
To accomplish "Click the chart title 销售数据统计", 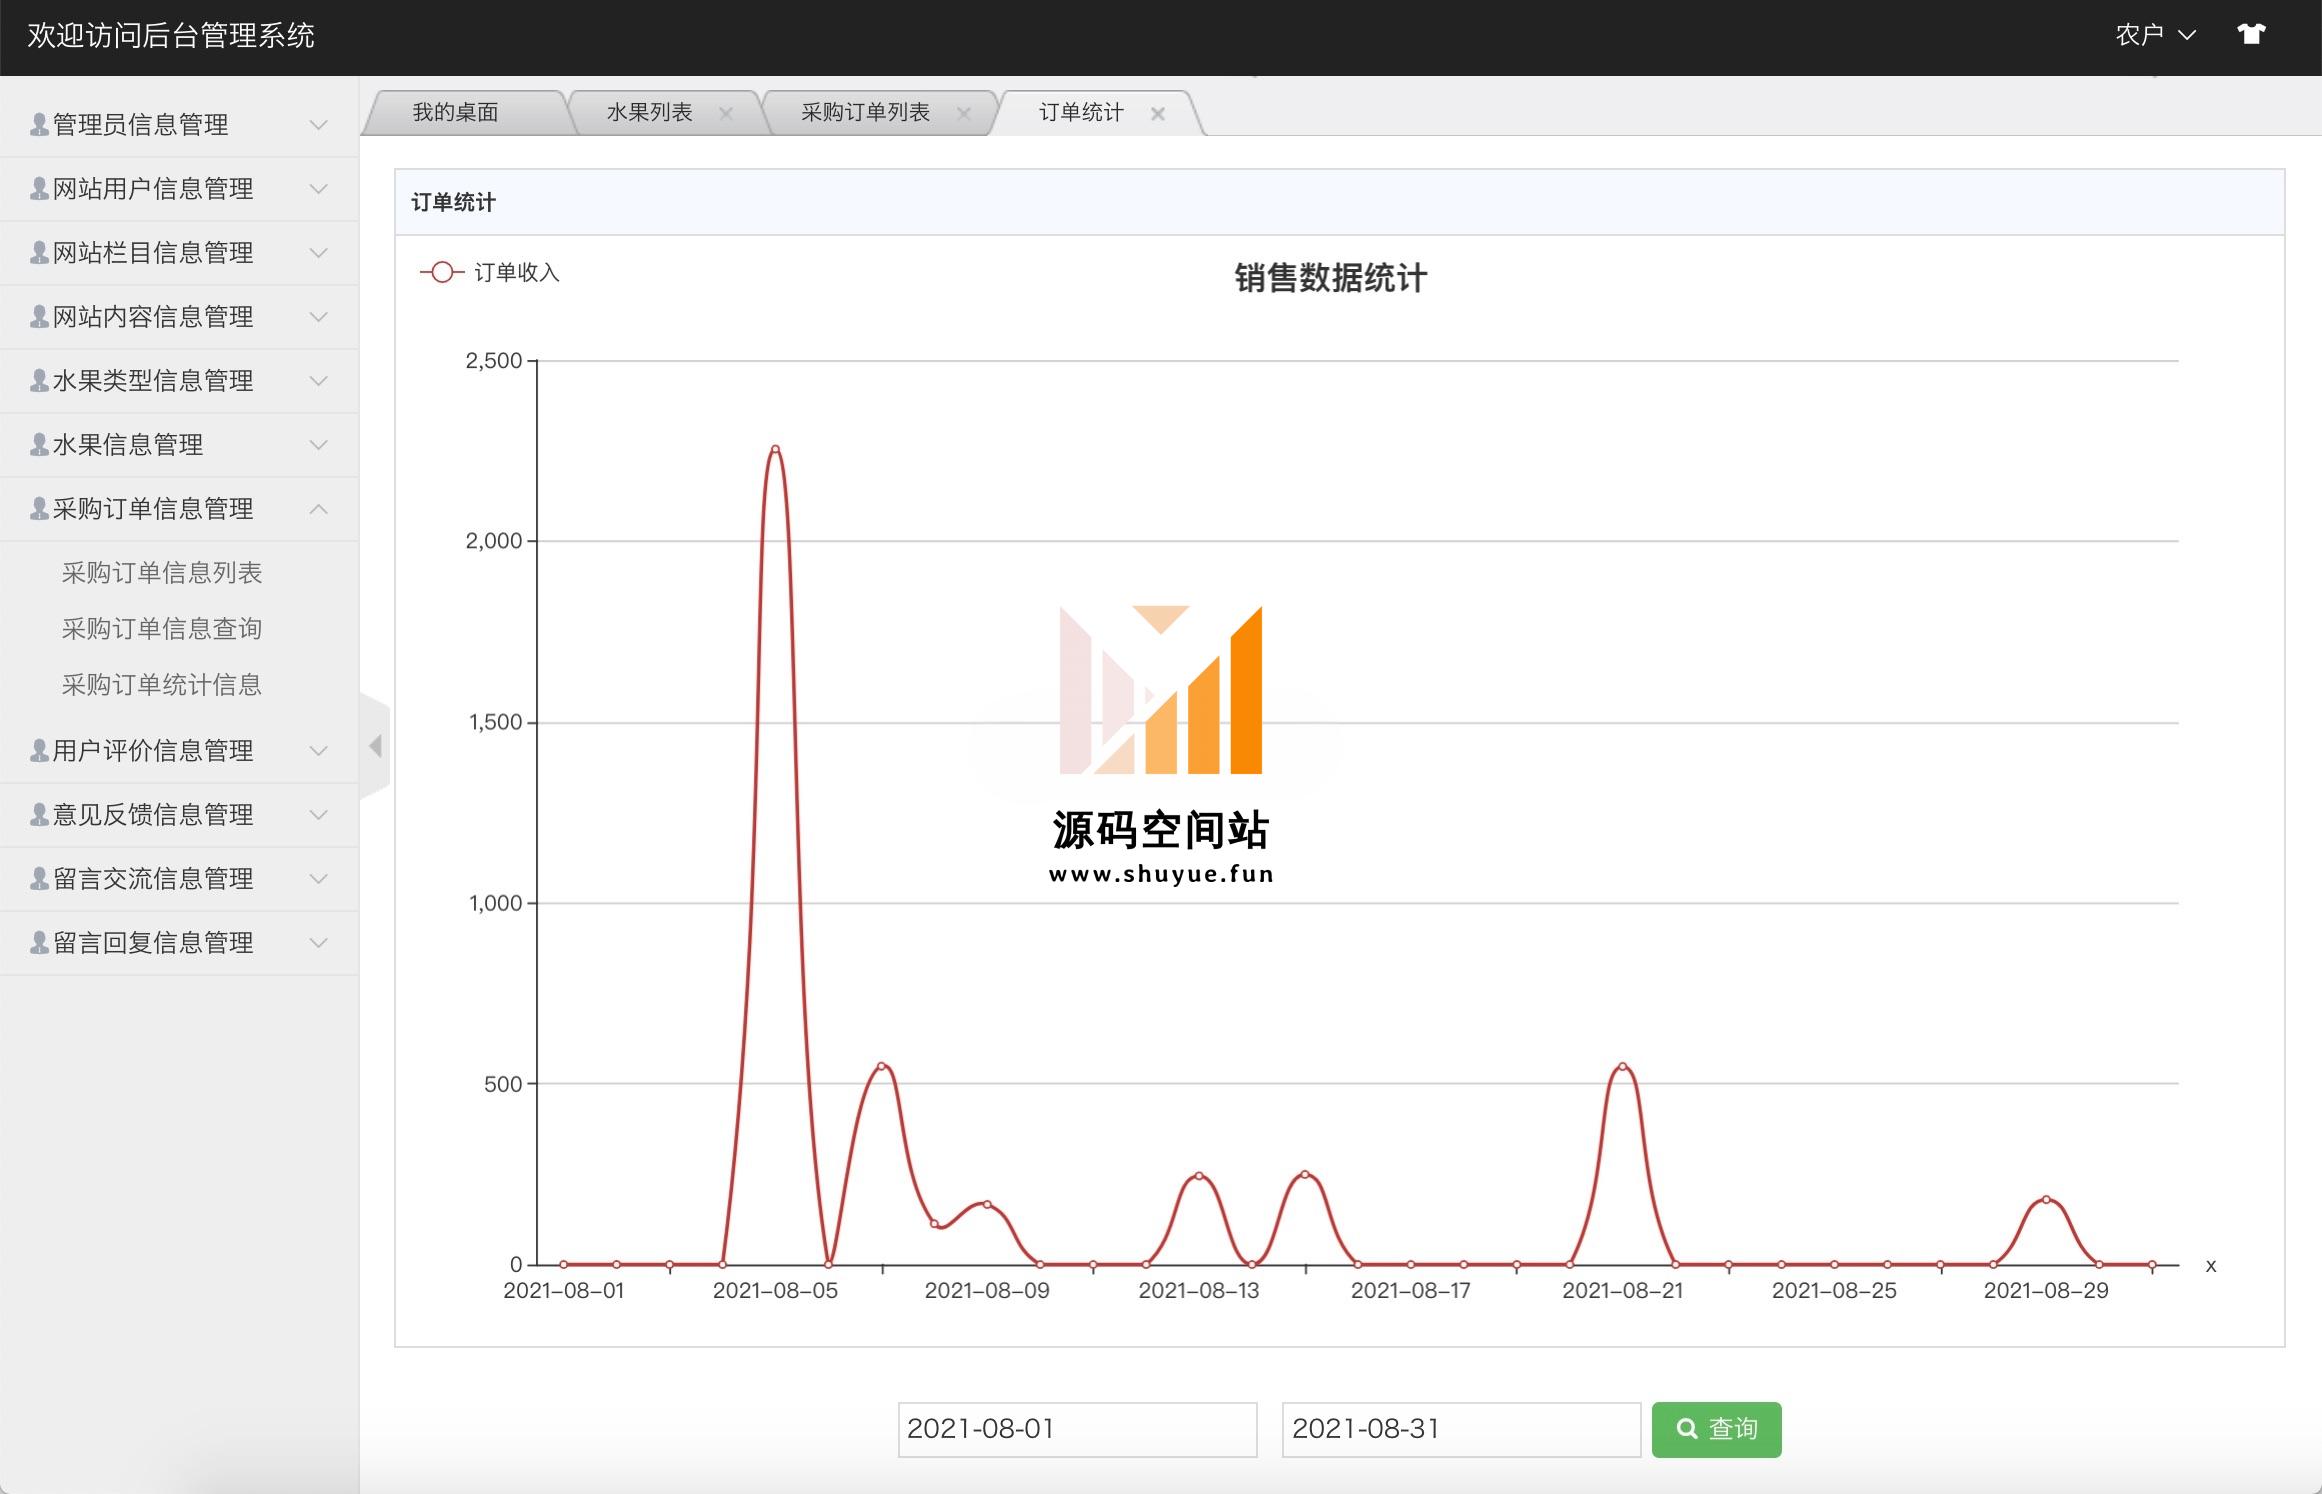I will [x=1330, y=278].
